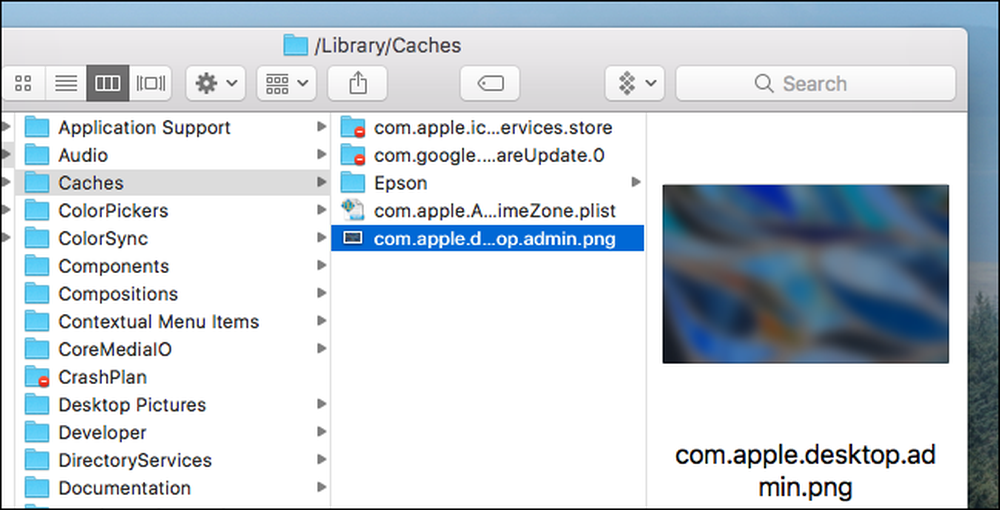The height and width of the screenshot is (510, 1000).
Task: Expand the Audio folder arrow
Action: [x=321, y=154]
